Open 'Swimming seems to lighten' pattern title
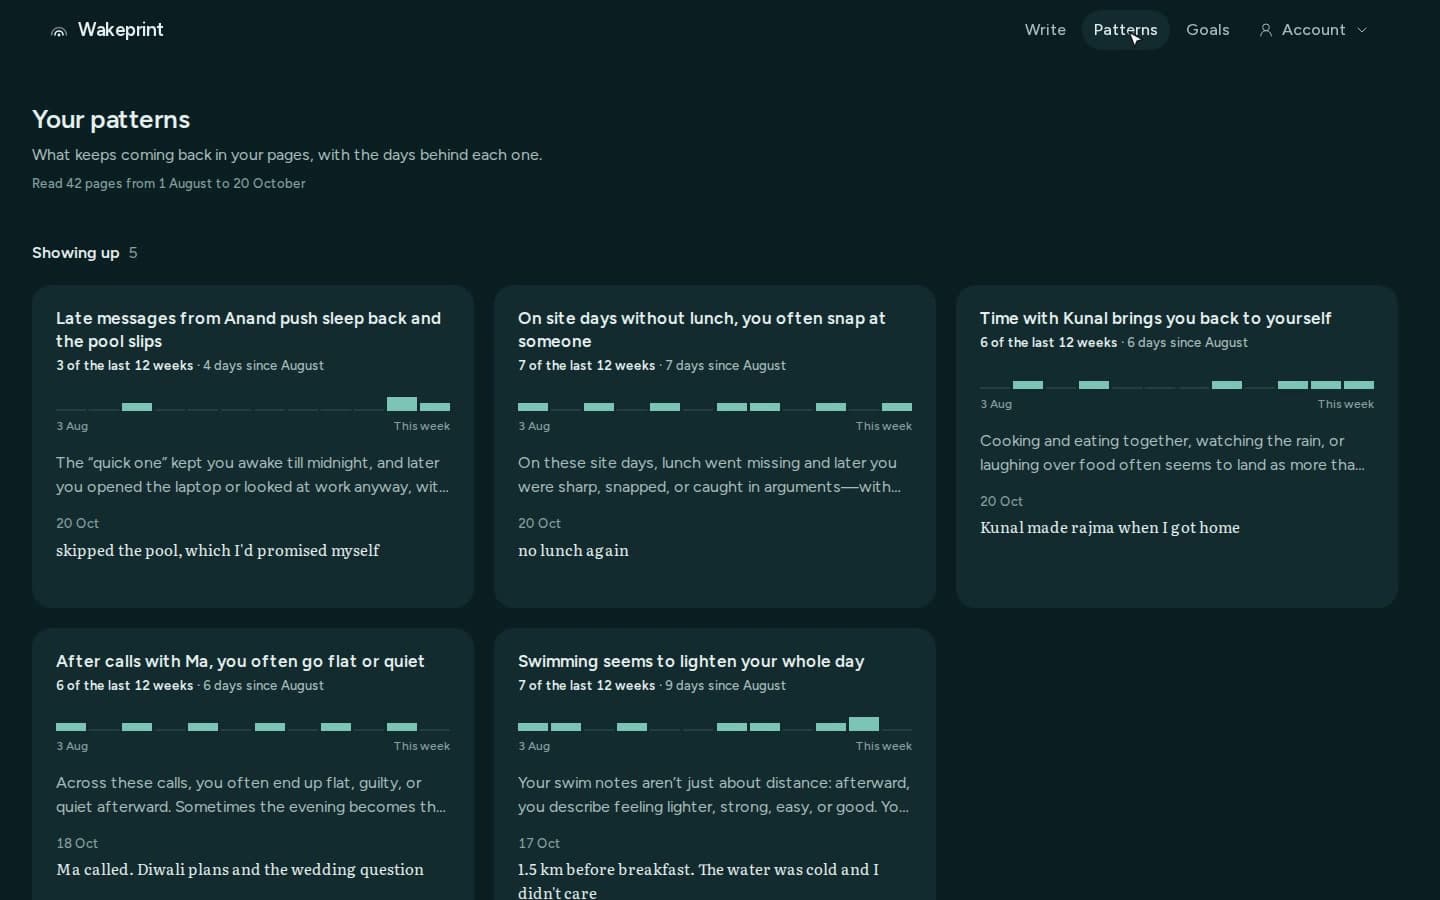Viewport: 1440px width, 900px height. coord(691,661)
